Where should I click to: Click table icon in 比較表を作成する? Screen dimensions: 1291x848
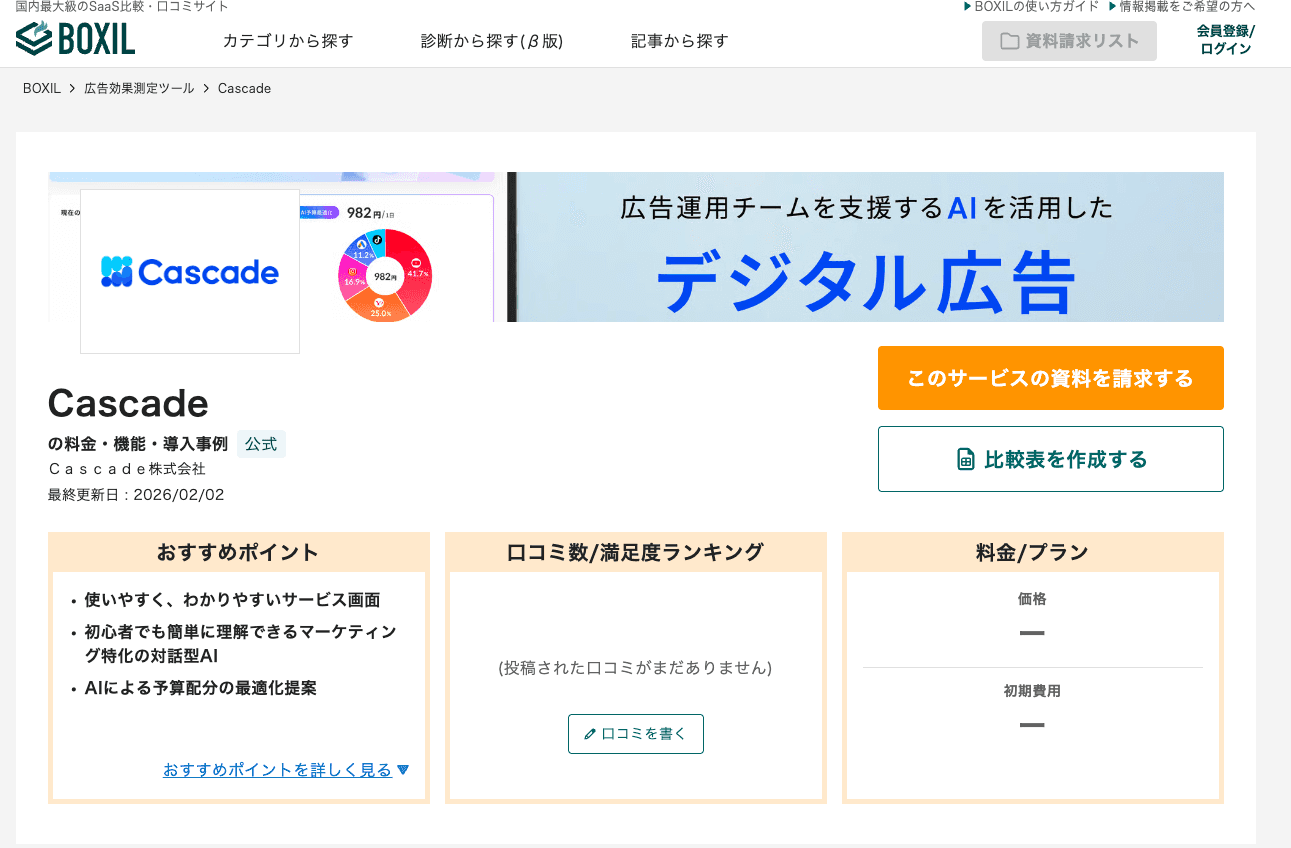click(966, 459)
